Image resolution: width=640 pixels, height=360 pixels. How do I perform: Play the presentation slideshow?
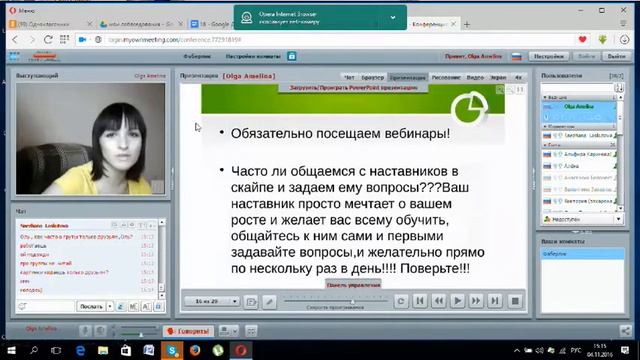pos(457,301)
